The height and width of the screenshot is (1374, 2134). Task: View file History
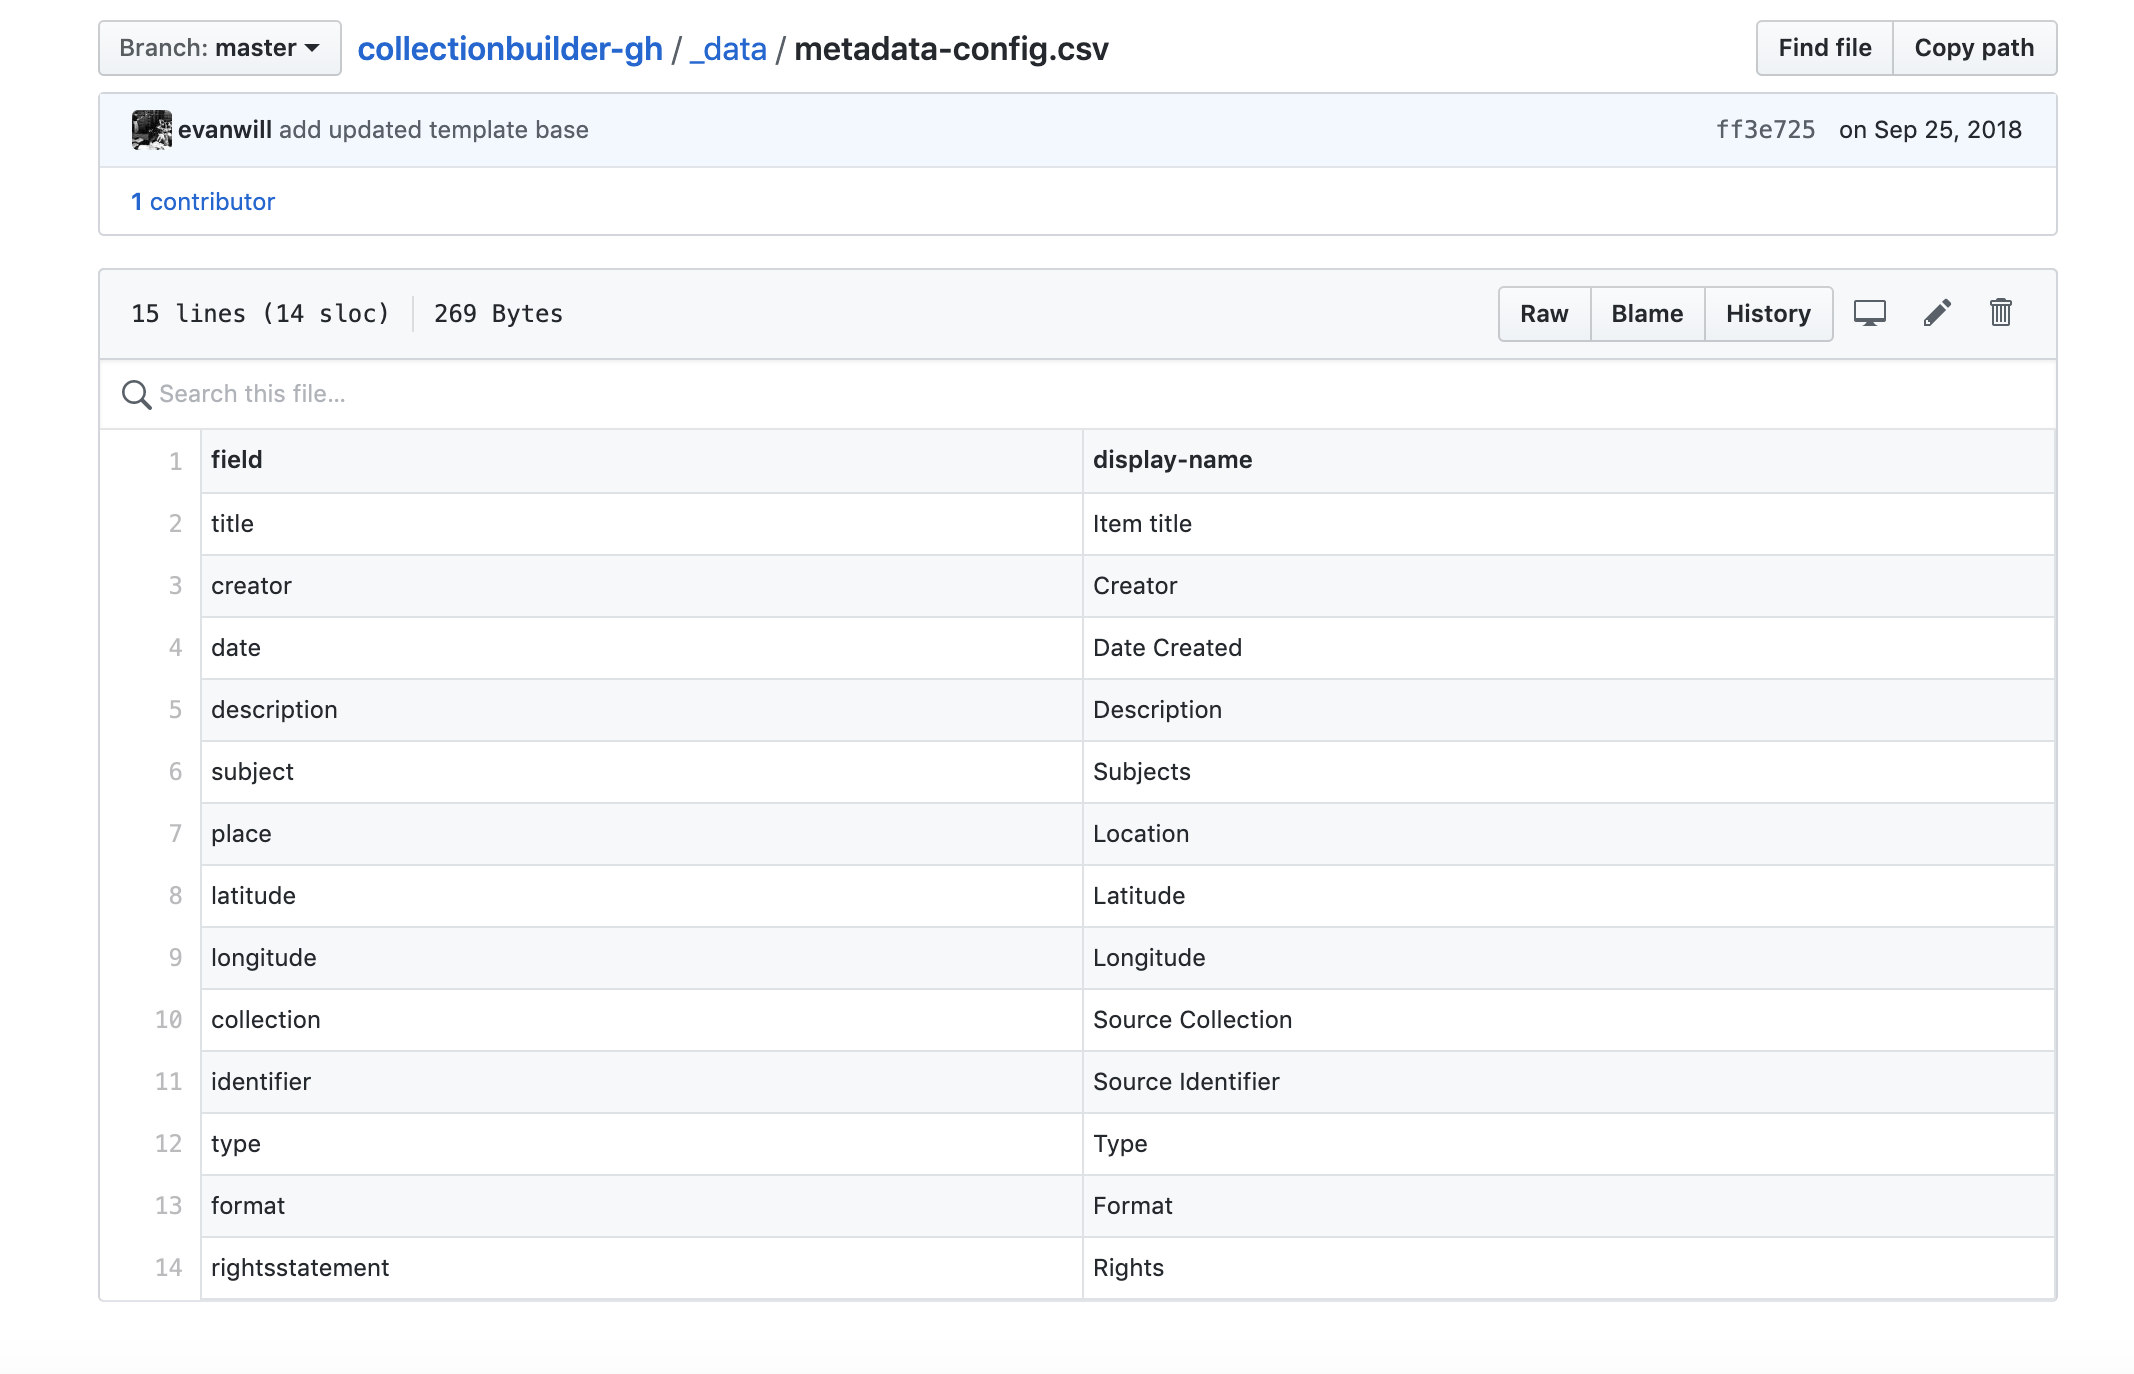click(1767, 314)
